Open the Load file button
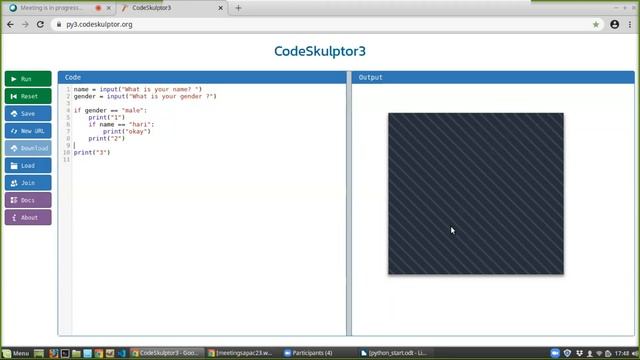 pos(28,166)
